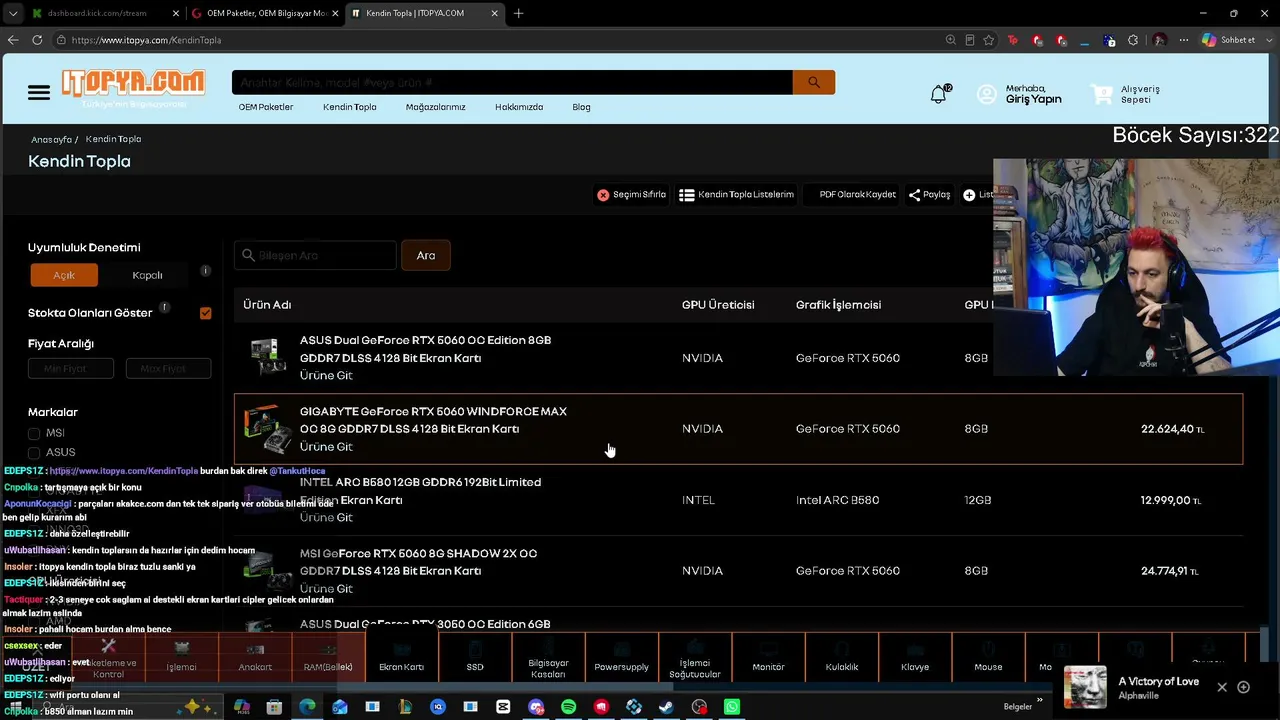Select the Mouse category tab

[988, 658]
